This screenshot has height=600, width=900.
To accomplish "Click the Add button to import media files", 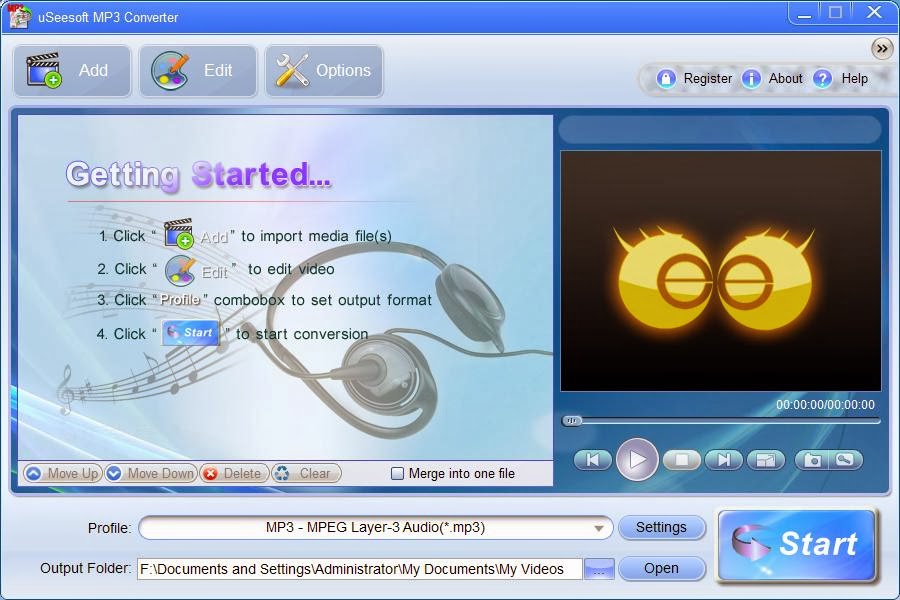I will click(x=71, y=70).
